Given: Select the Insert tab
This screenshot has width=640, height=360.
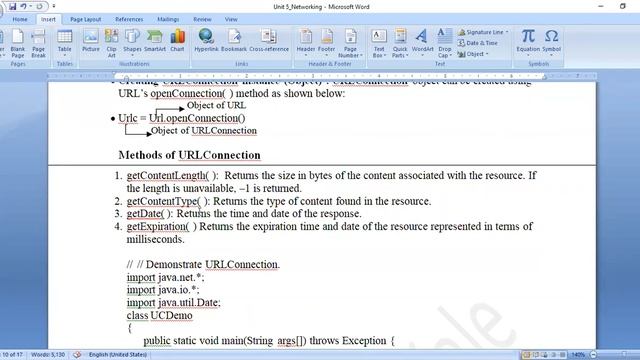Looking at the screenshot, I should [48, 19].
